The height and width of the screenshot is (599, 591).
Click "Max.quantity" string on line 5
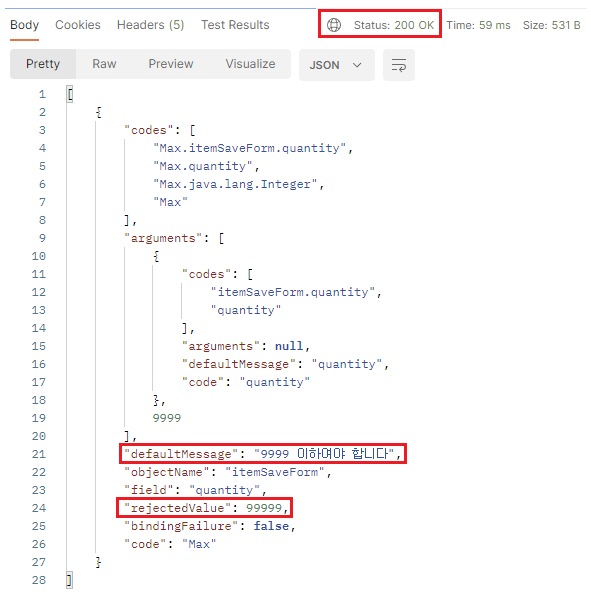(203, 166)
